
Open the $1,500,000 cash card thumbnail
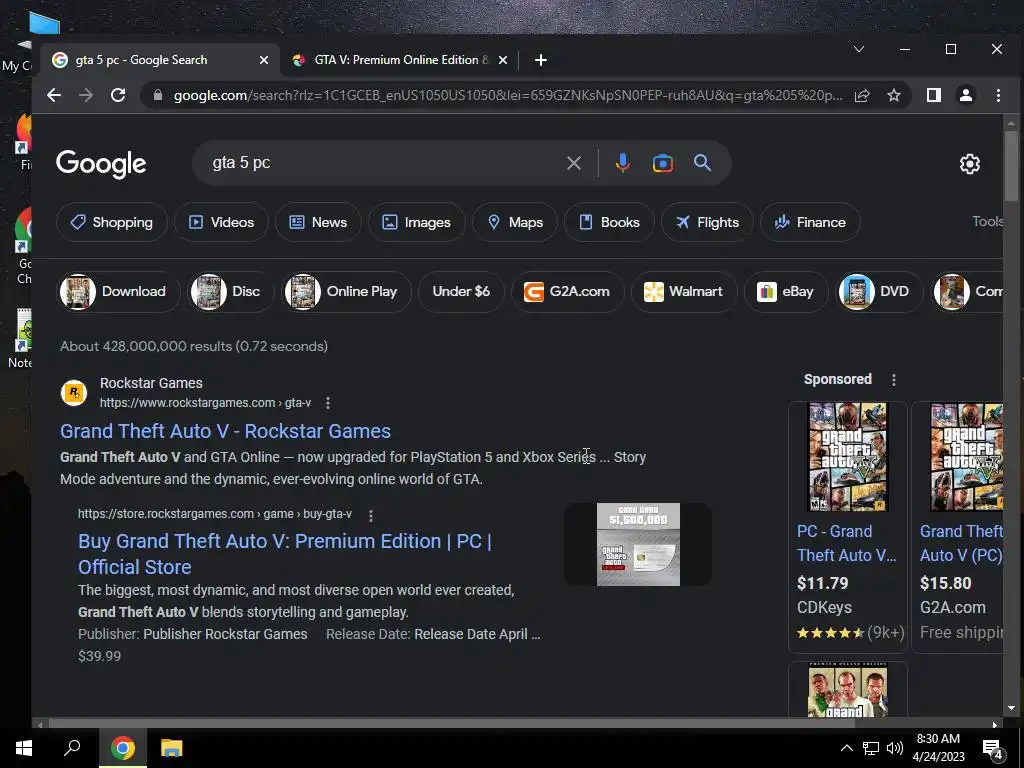click(x=638, y=544)
